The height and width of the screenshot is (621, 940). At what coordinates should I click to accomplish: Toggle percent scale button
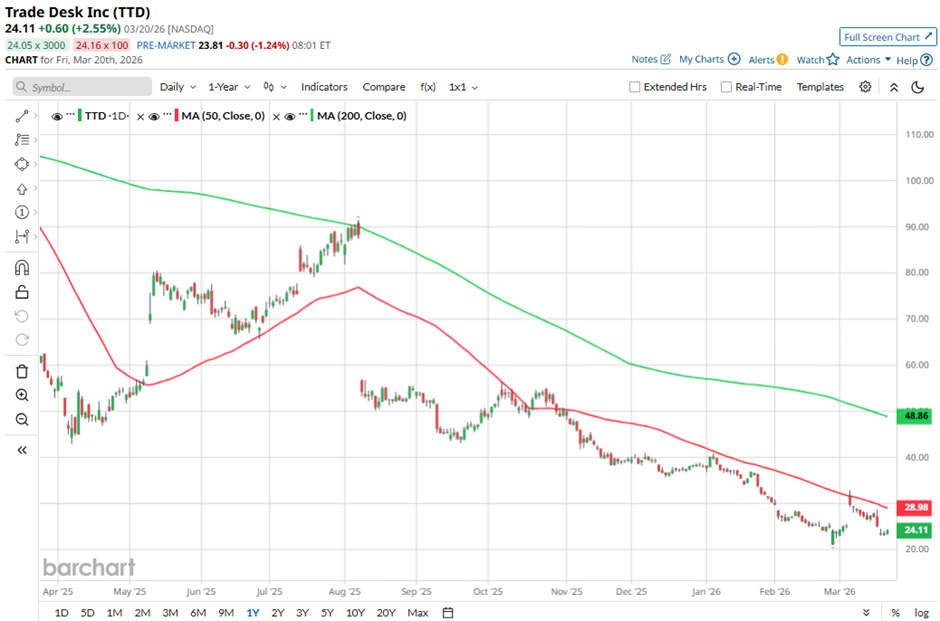[895, 613]
